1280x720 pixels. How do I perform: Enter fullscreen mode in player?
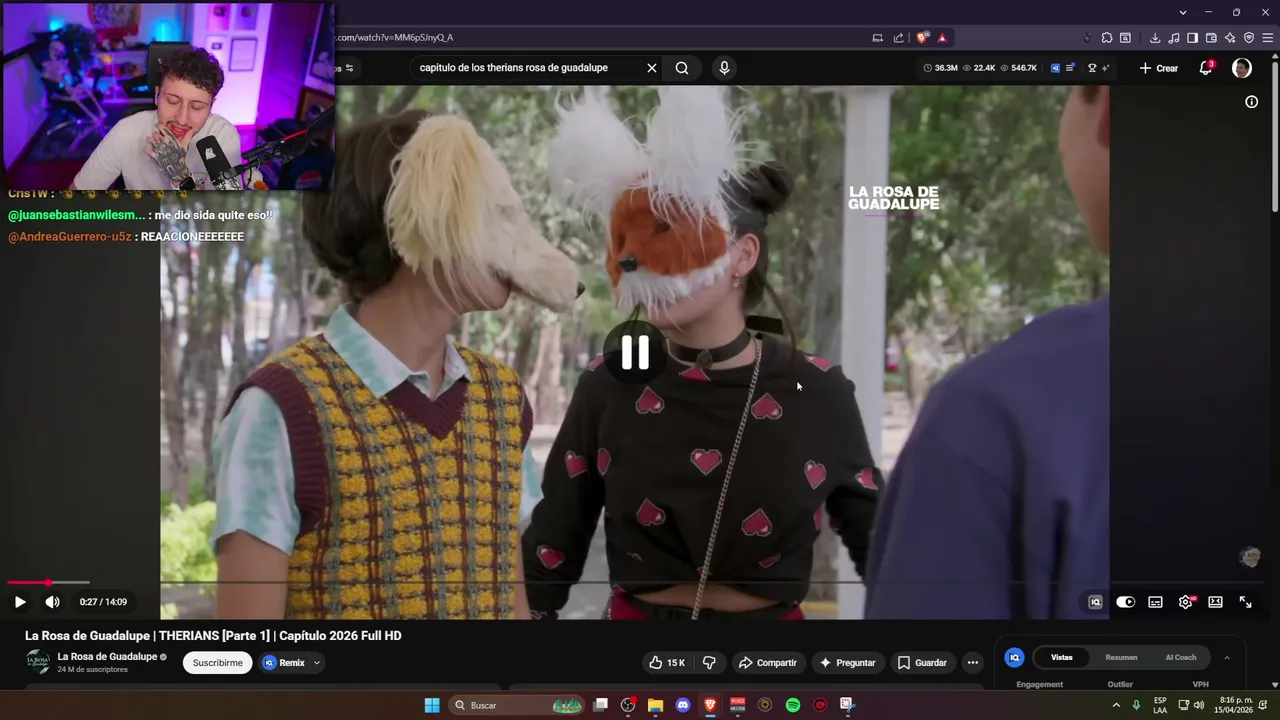(1245, 602)
